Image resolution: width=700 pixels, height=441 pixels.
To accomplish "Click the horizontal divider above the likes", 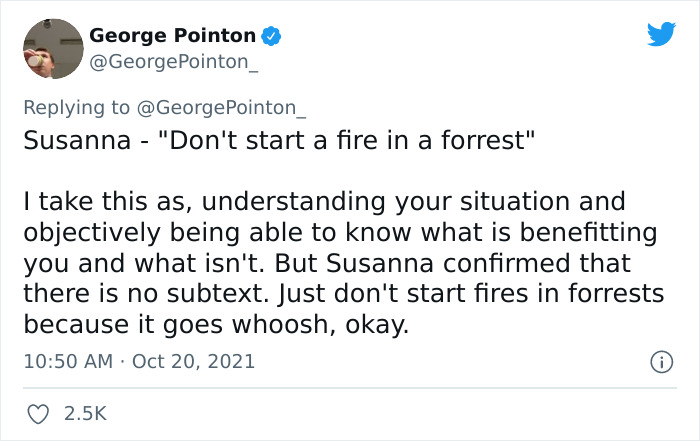I will pos(350,388).
